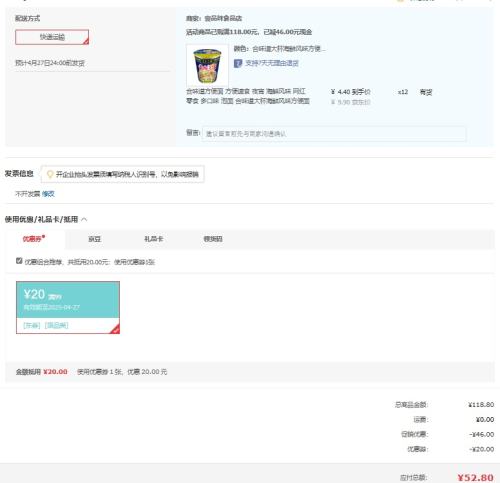This screenshot has height=483, width=500.
Task: Click the 7-day return policy shield icon
Action: pos(238,63)
